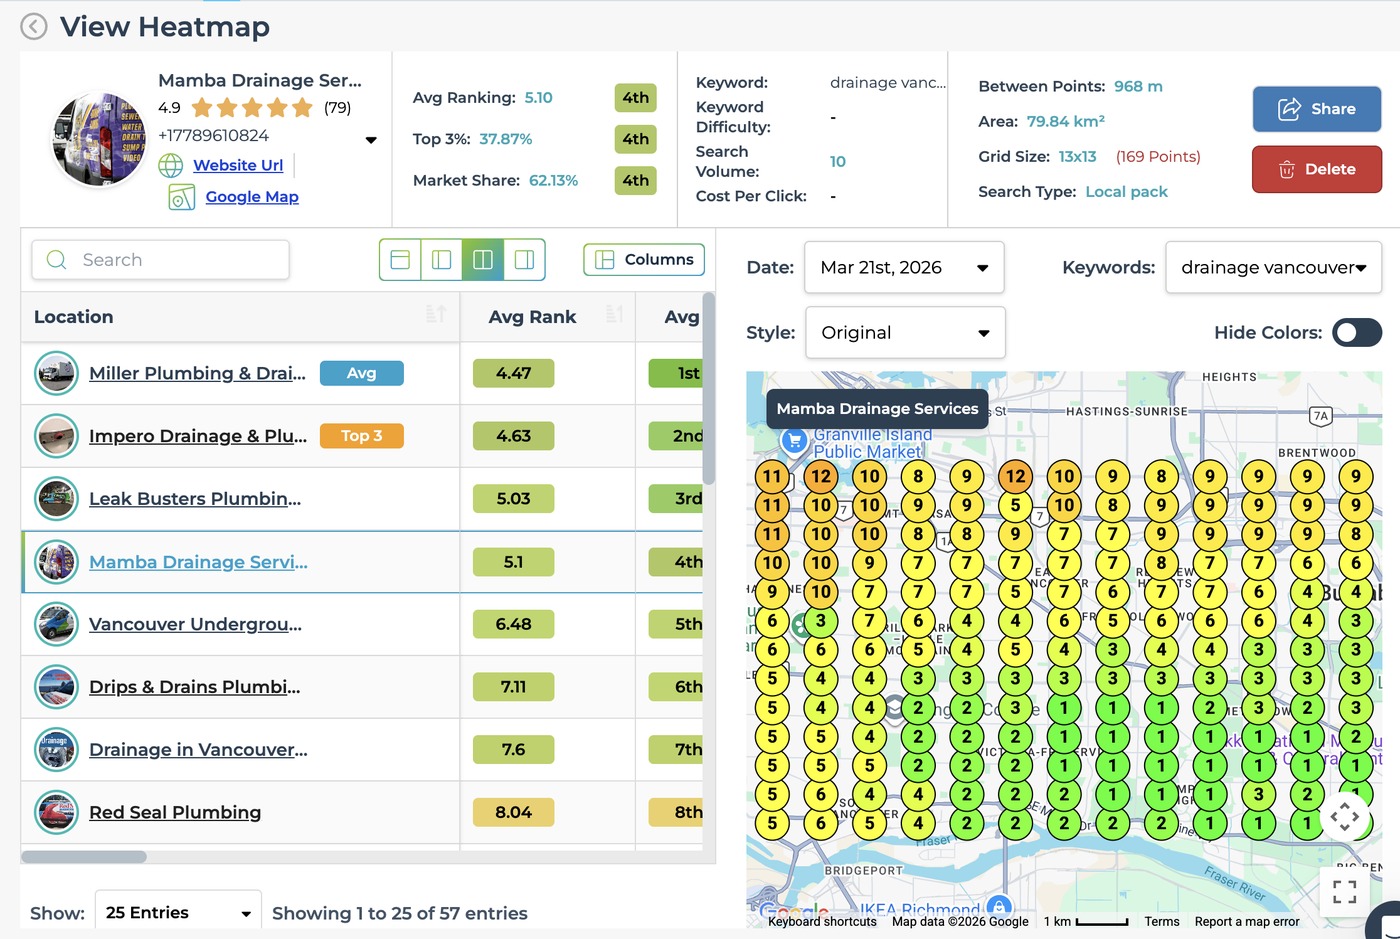The image size is (1400, 939).
Task: Select the split-columns layout view icon
Action: tap(482, 260)
